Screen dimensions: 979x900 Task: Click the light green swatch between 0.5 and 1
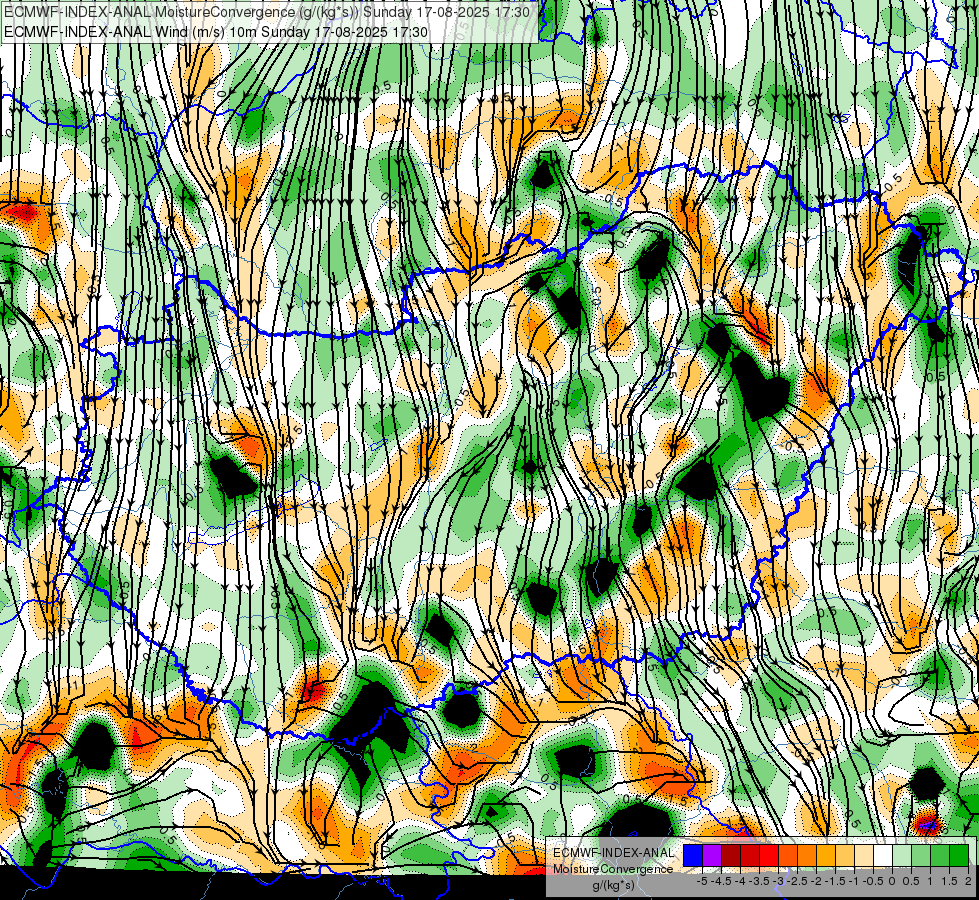point(921,856)
